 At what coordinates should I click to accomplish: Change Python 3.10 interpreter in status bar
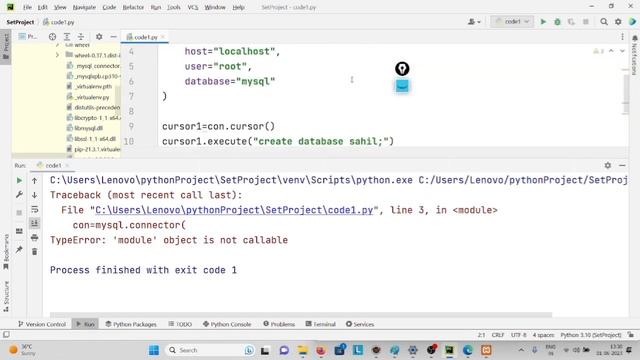591,335
